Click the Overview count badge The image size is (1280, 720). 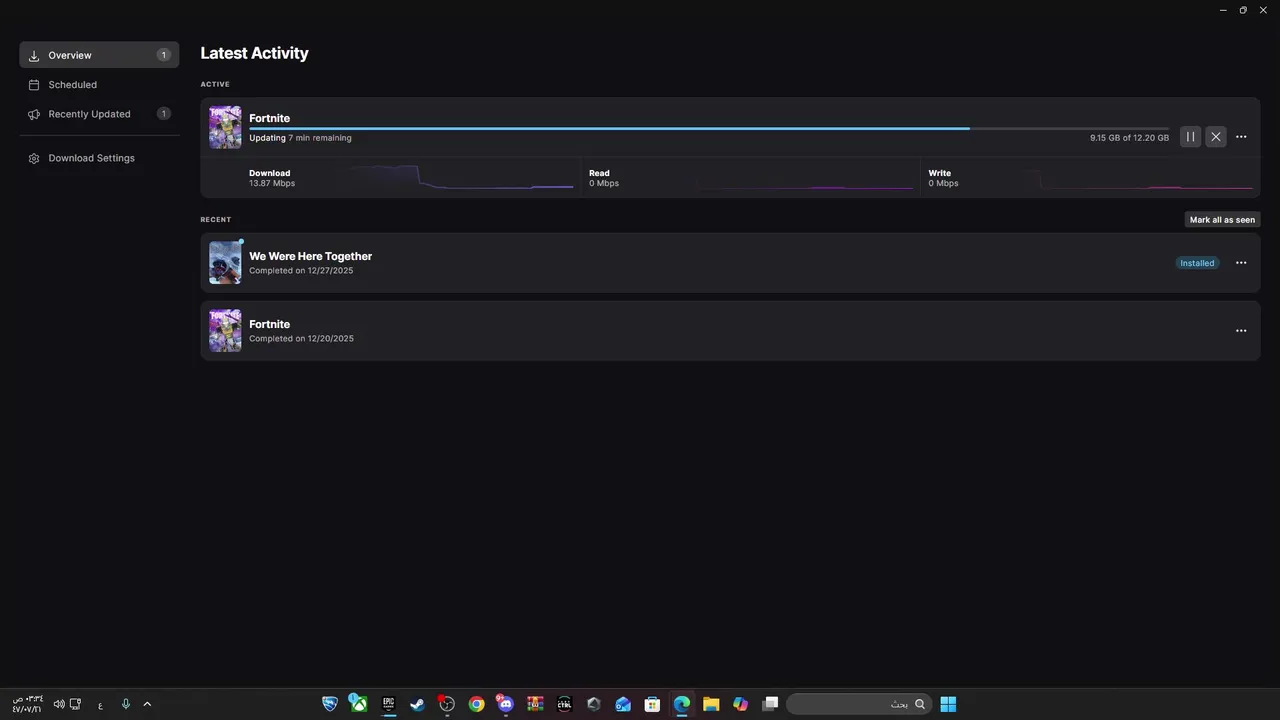[x=164, y=55]
